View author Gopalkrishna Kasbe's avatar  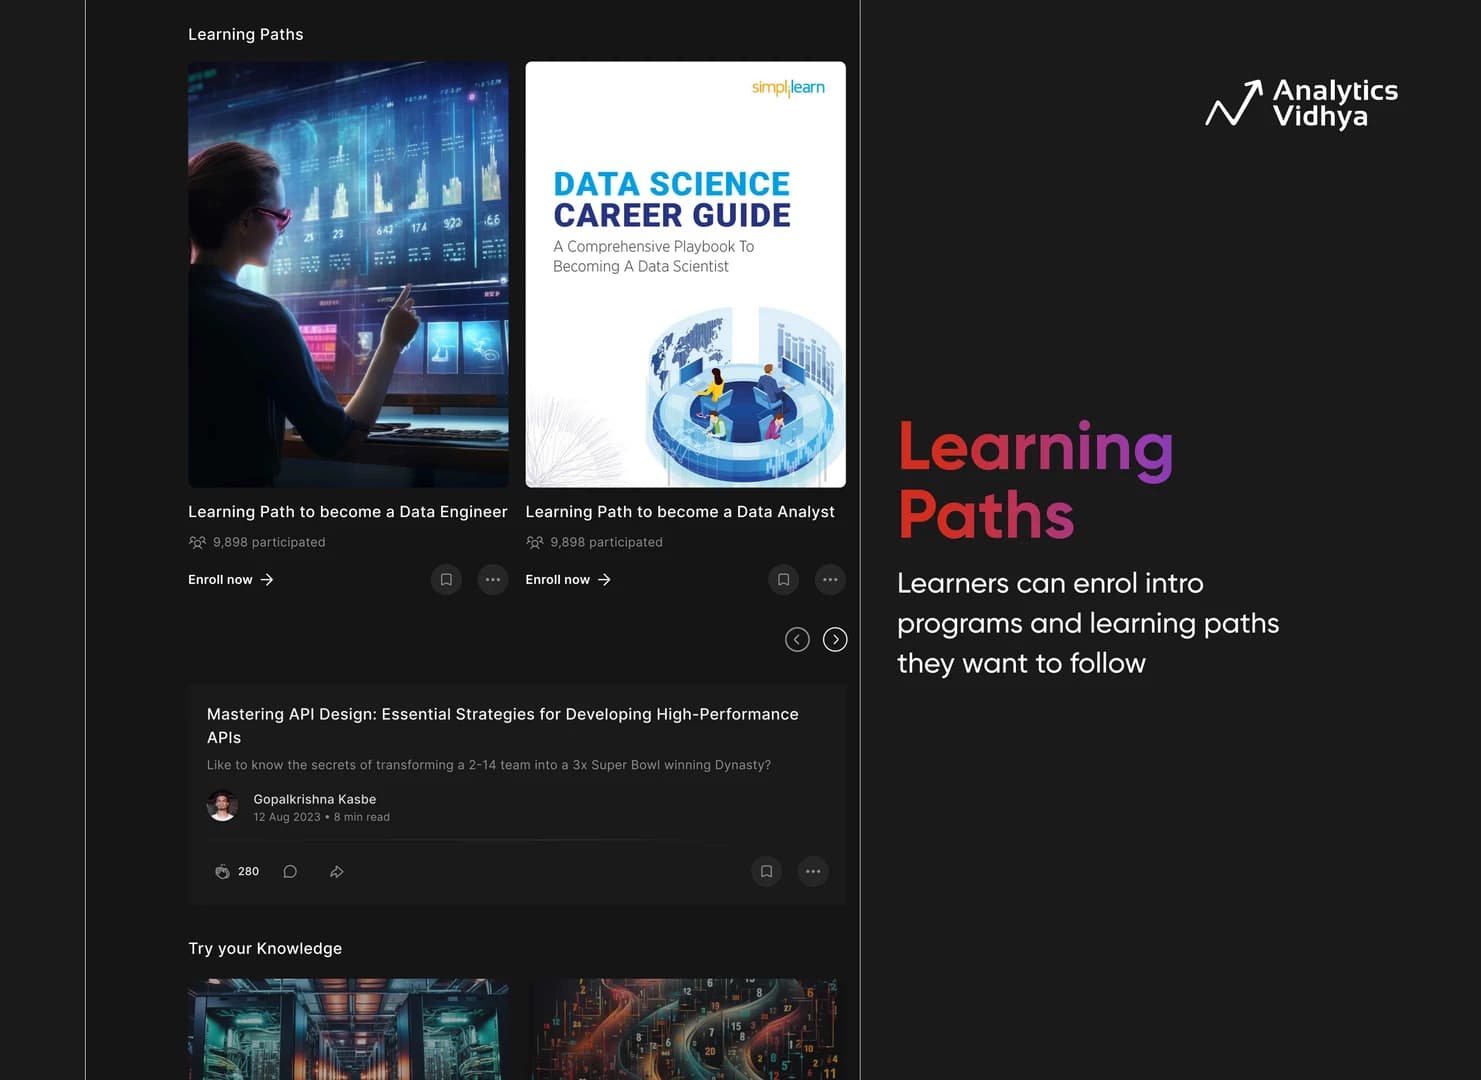(222, 806)
